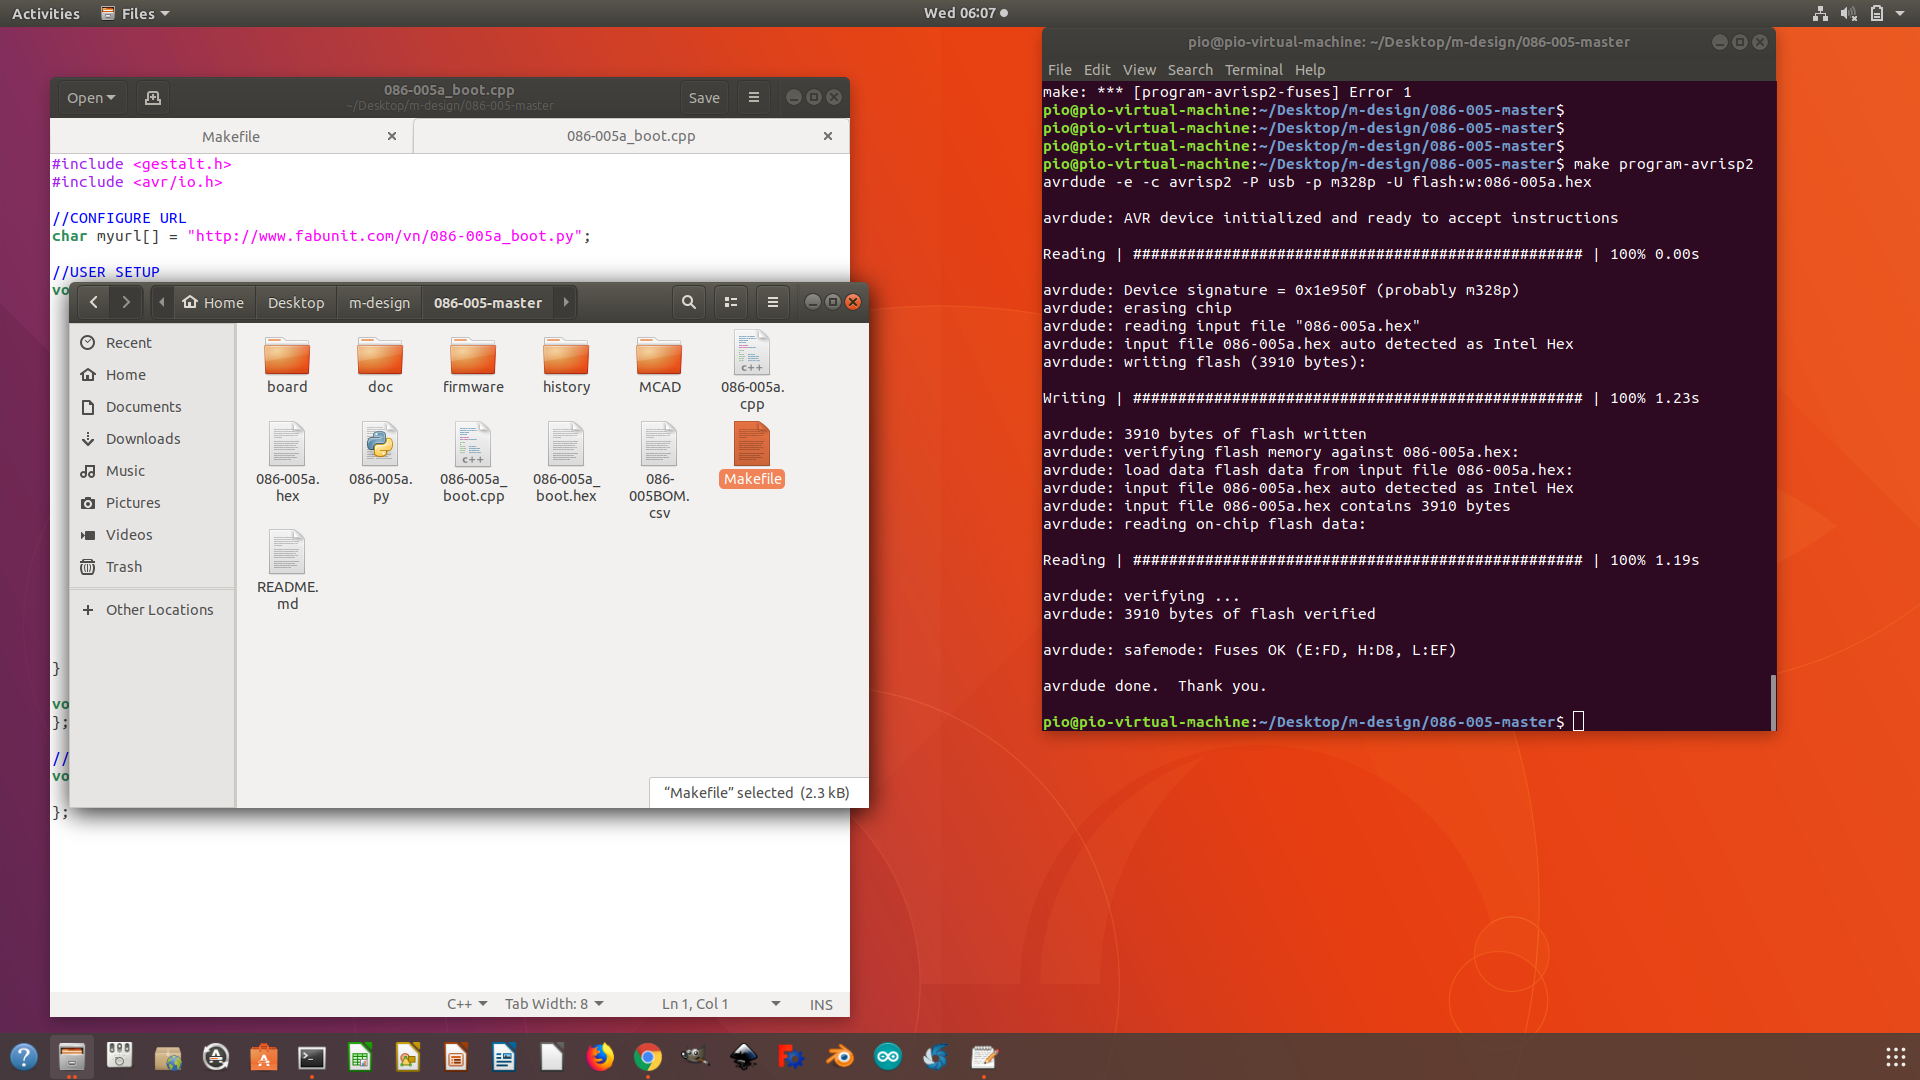1920x1080 pixels.
Task: Open the Terminal's Terminal menu
Action: coord(1253,70)
